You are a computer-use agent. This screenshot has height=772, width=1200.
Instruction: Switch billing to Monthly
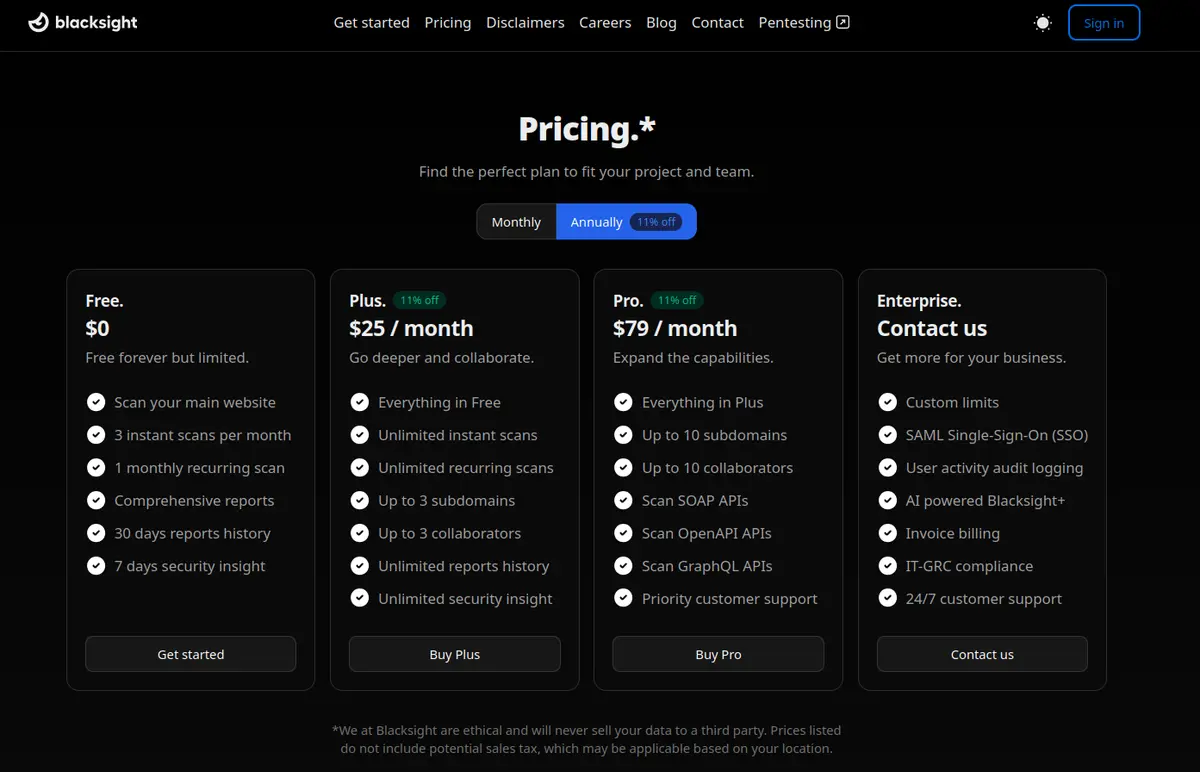click(x=516, y=222)
